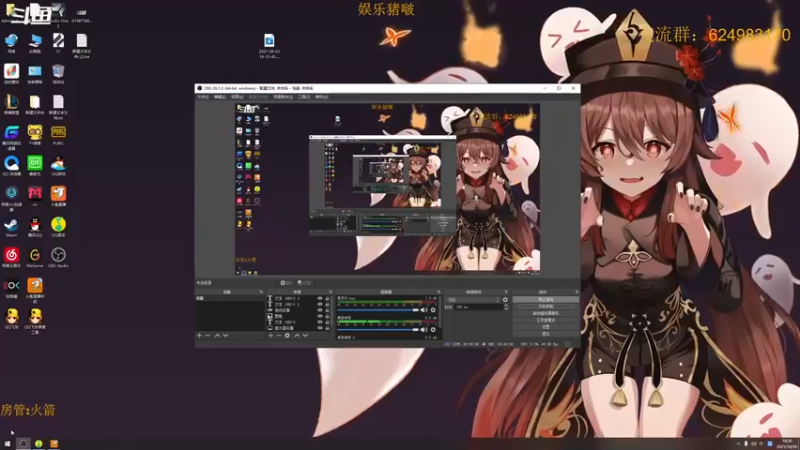Open the YY语音 desktop icon
Viewport: 800px width, 450px height.
point(35,135)
